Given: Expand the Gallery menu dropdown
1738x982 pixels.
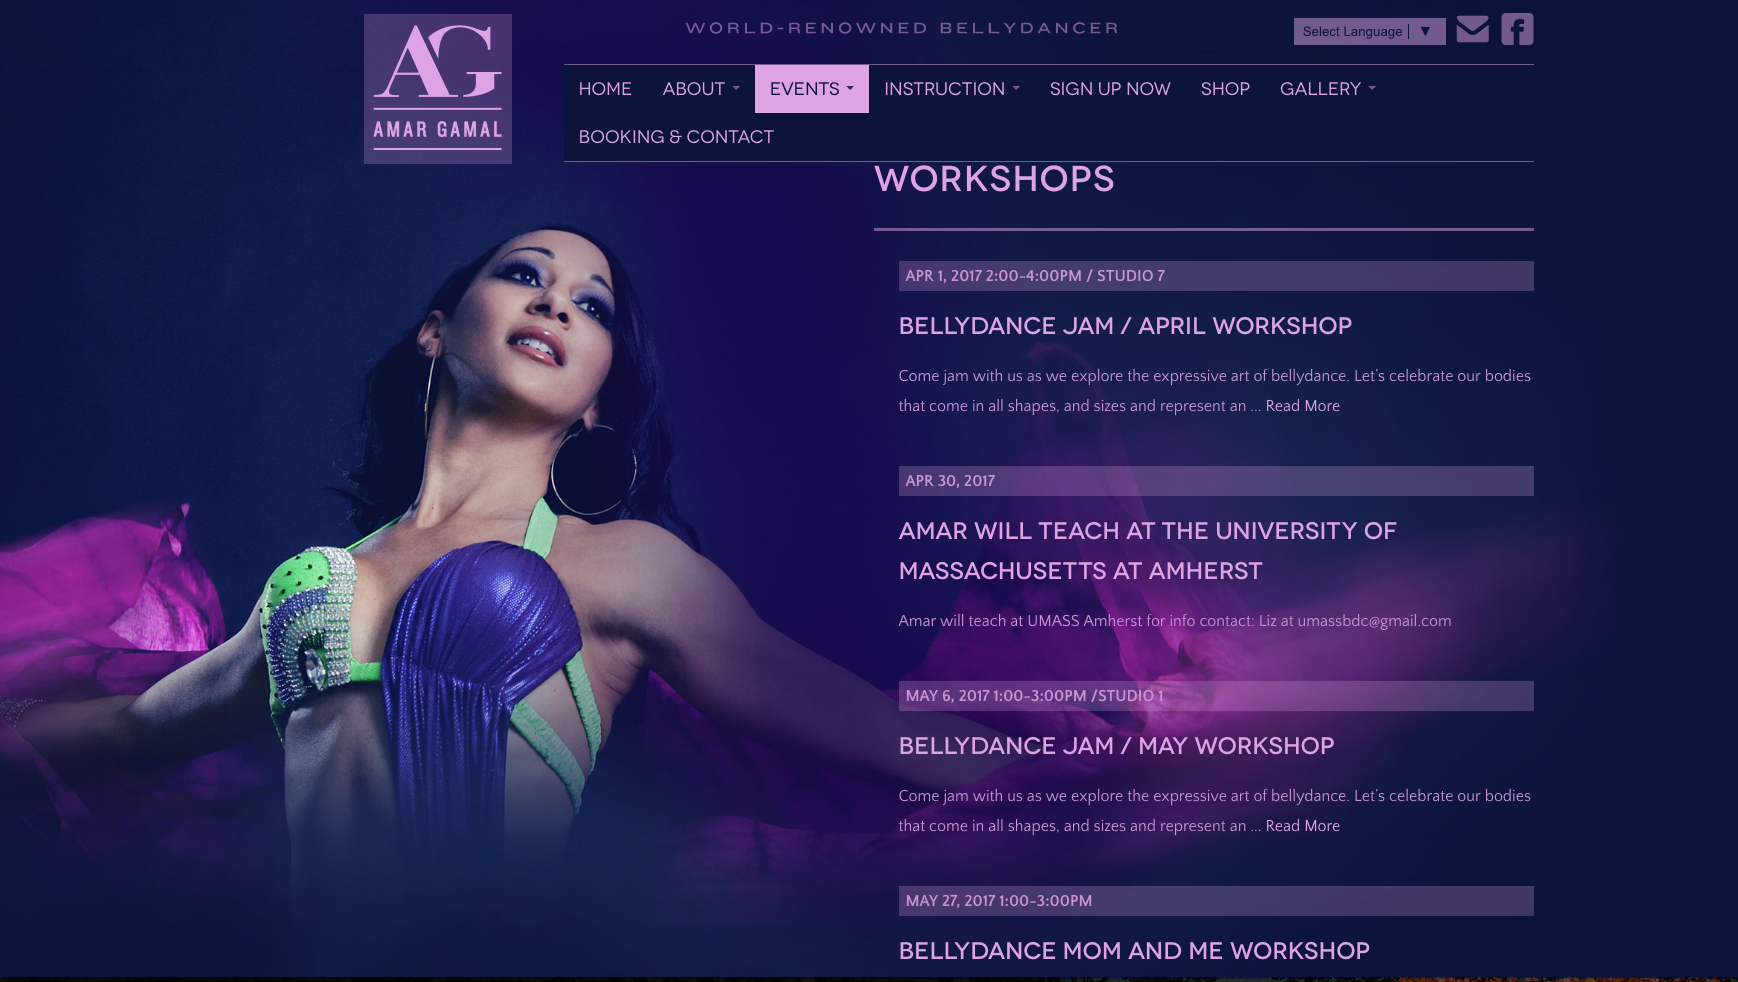Looking at the screenshot, I should (x=1328, y=89).
